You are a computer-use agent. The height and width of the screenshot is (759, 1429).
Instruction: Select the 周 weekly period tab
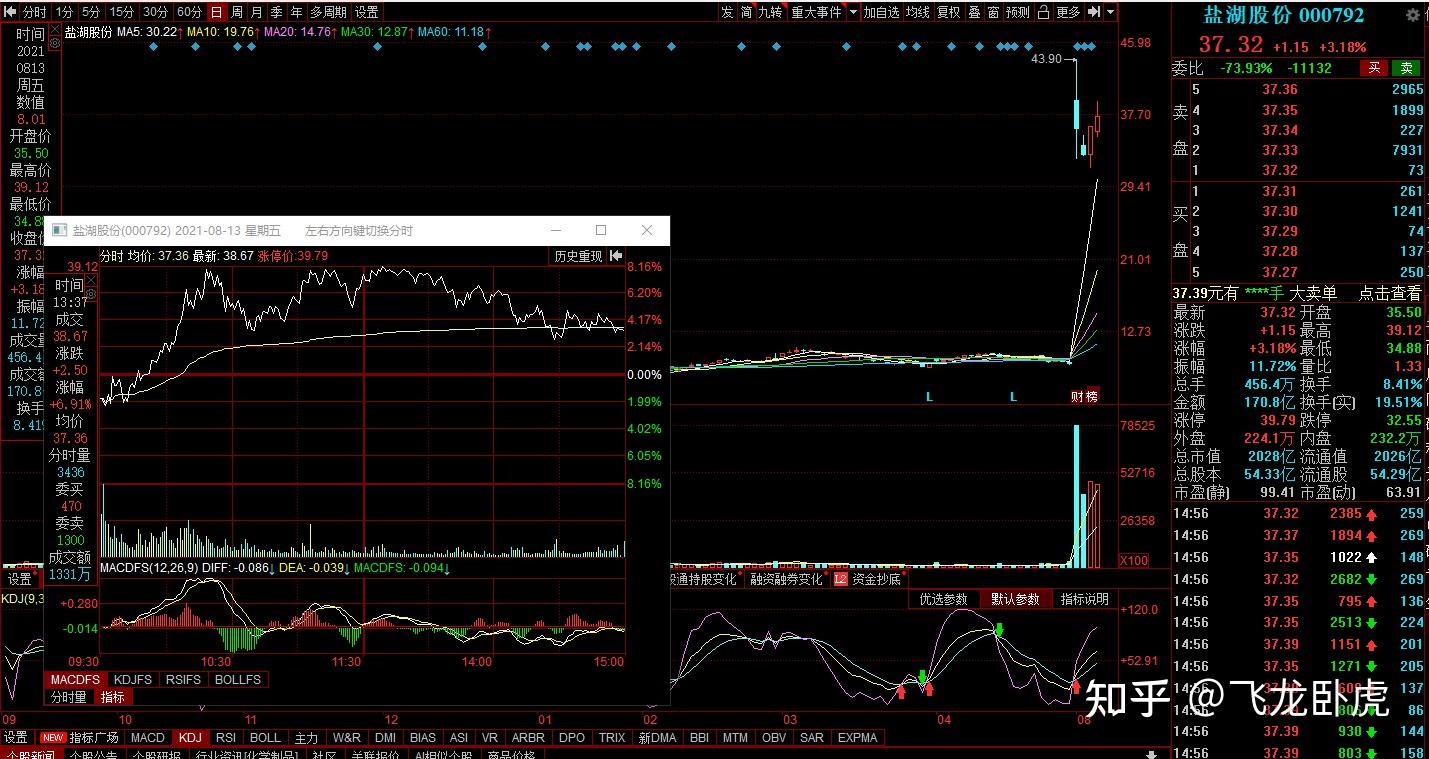pos(237,12)
